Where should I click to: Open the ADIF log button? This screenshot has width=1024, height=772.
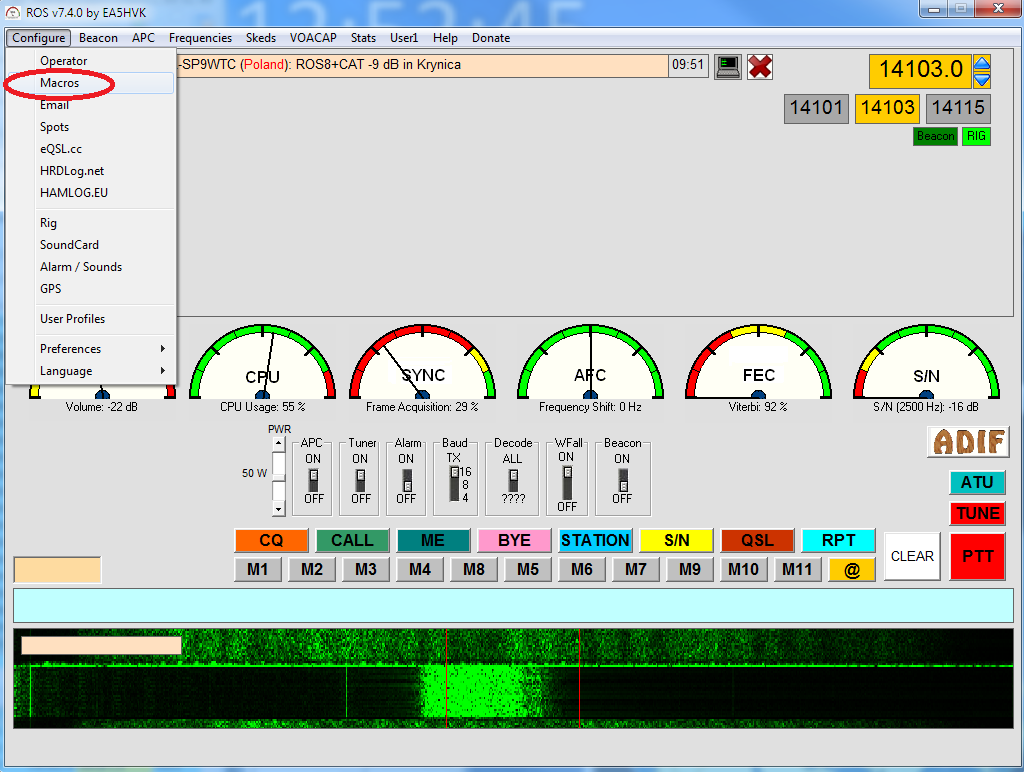pyautogui.click(x=967, y=441)
